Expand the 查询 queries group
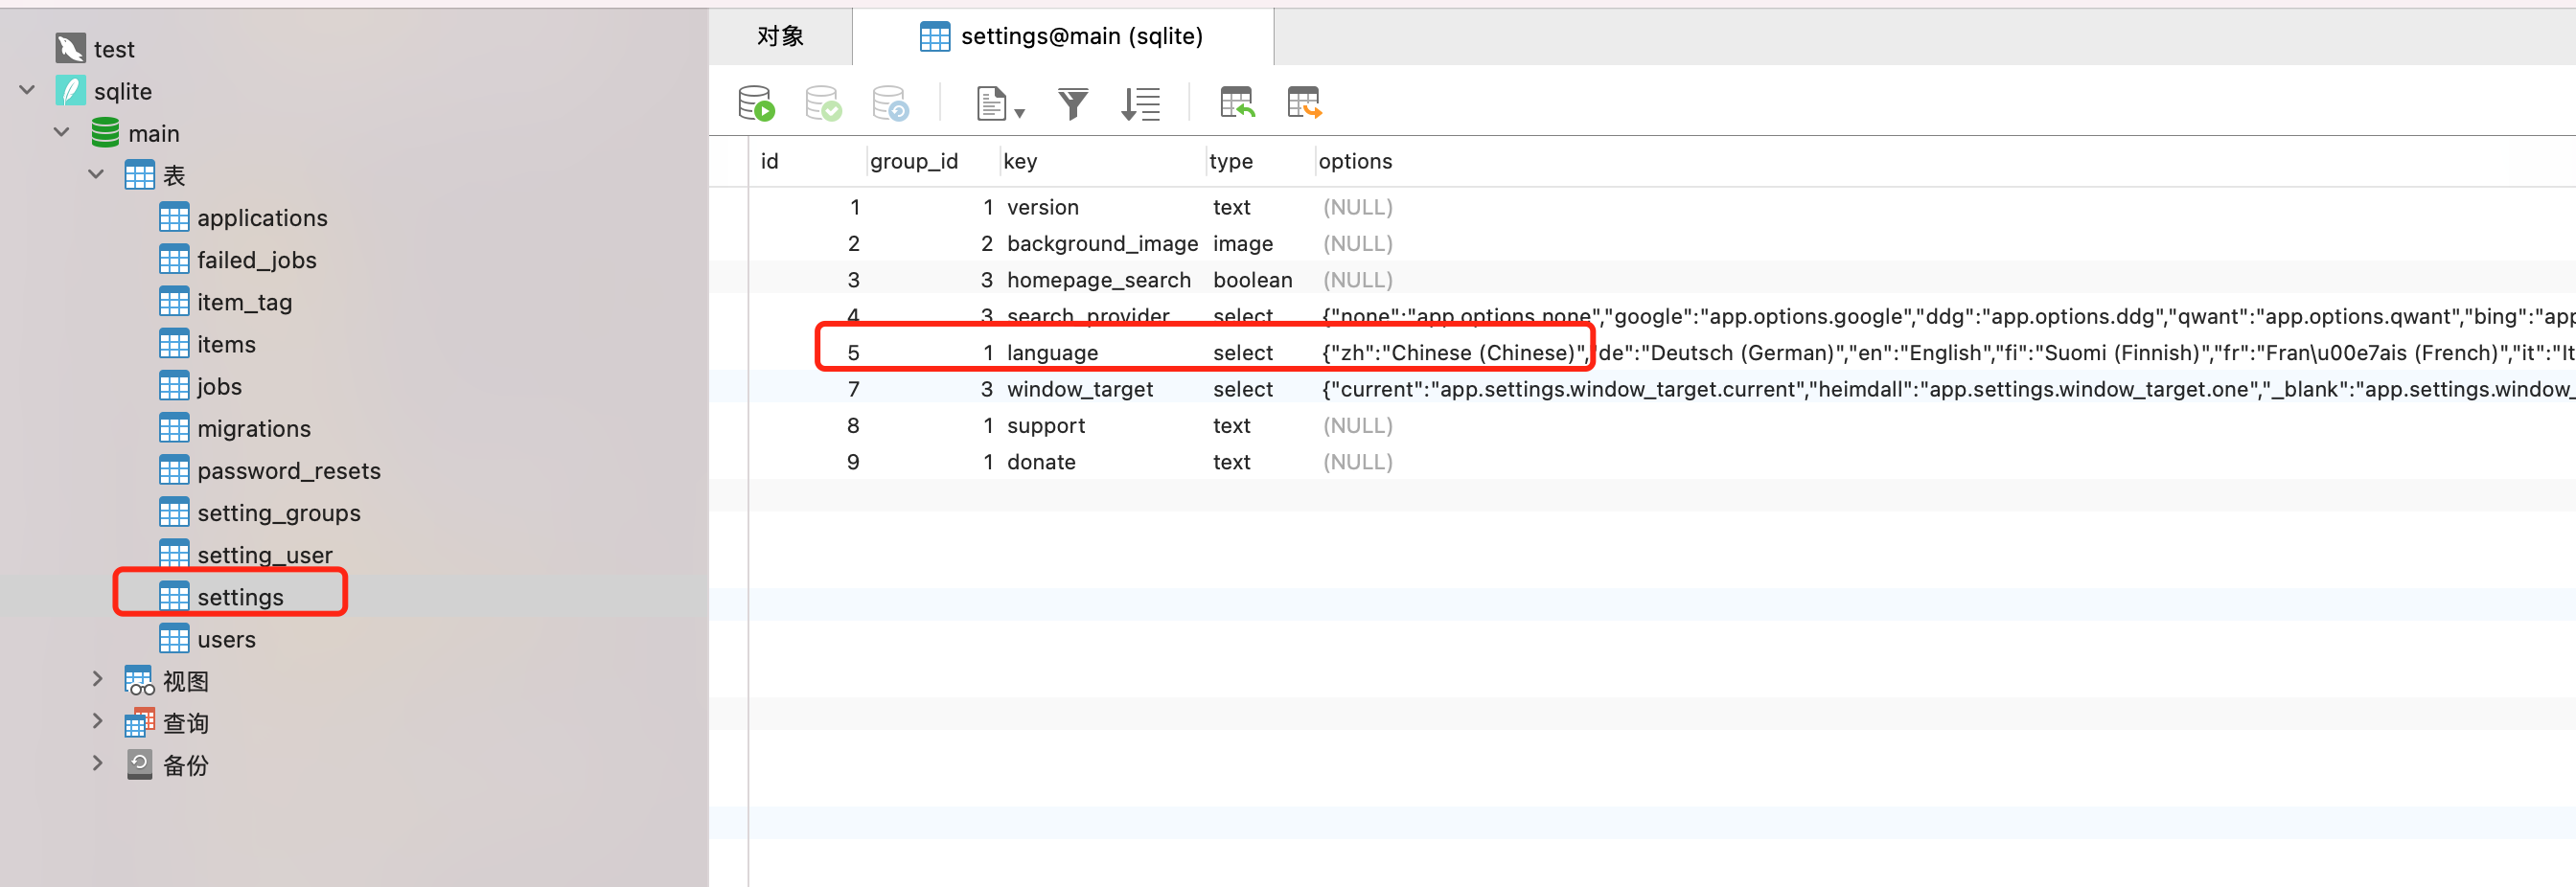 coord(97,721)
